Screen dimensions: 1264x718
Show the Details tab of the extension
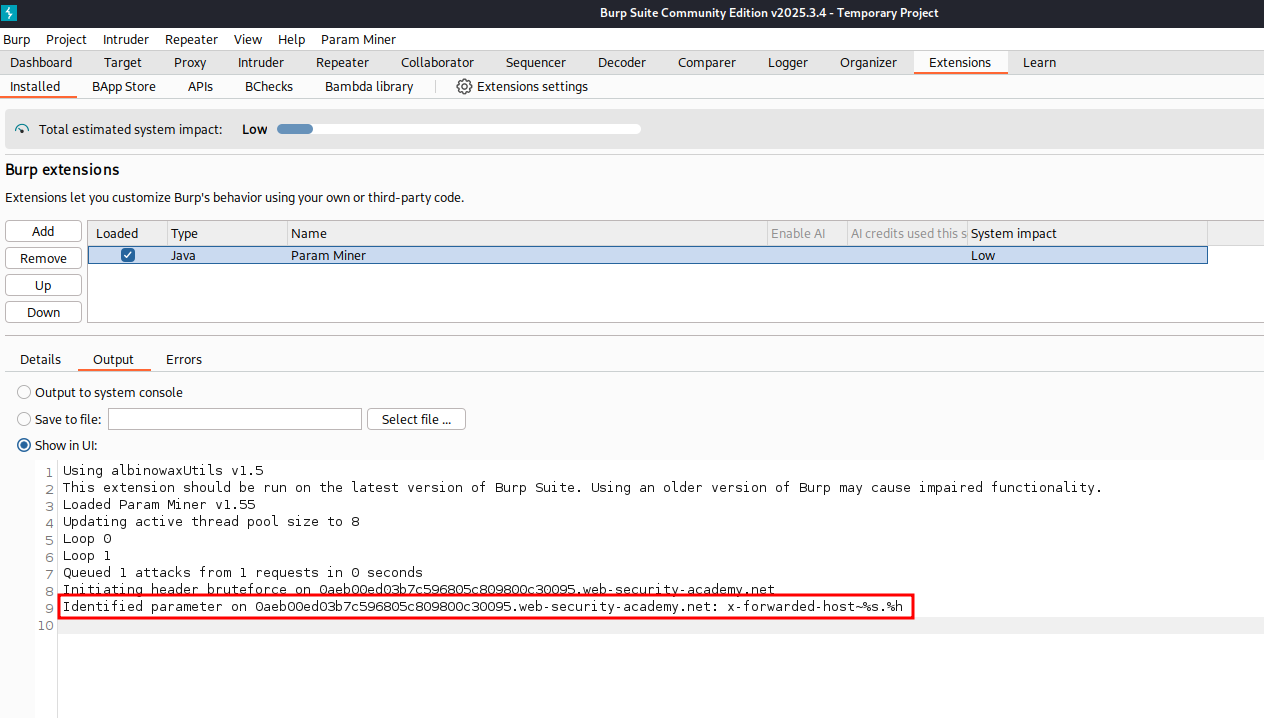coord(41,360)
